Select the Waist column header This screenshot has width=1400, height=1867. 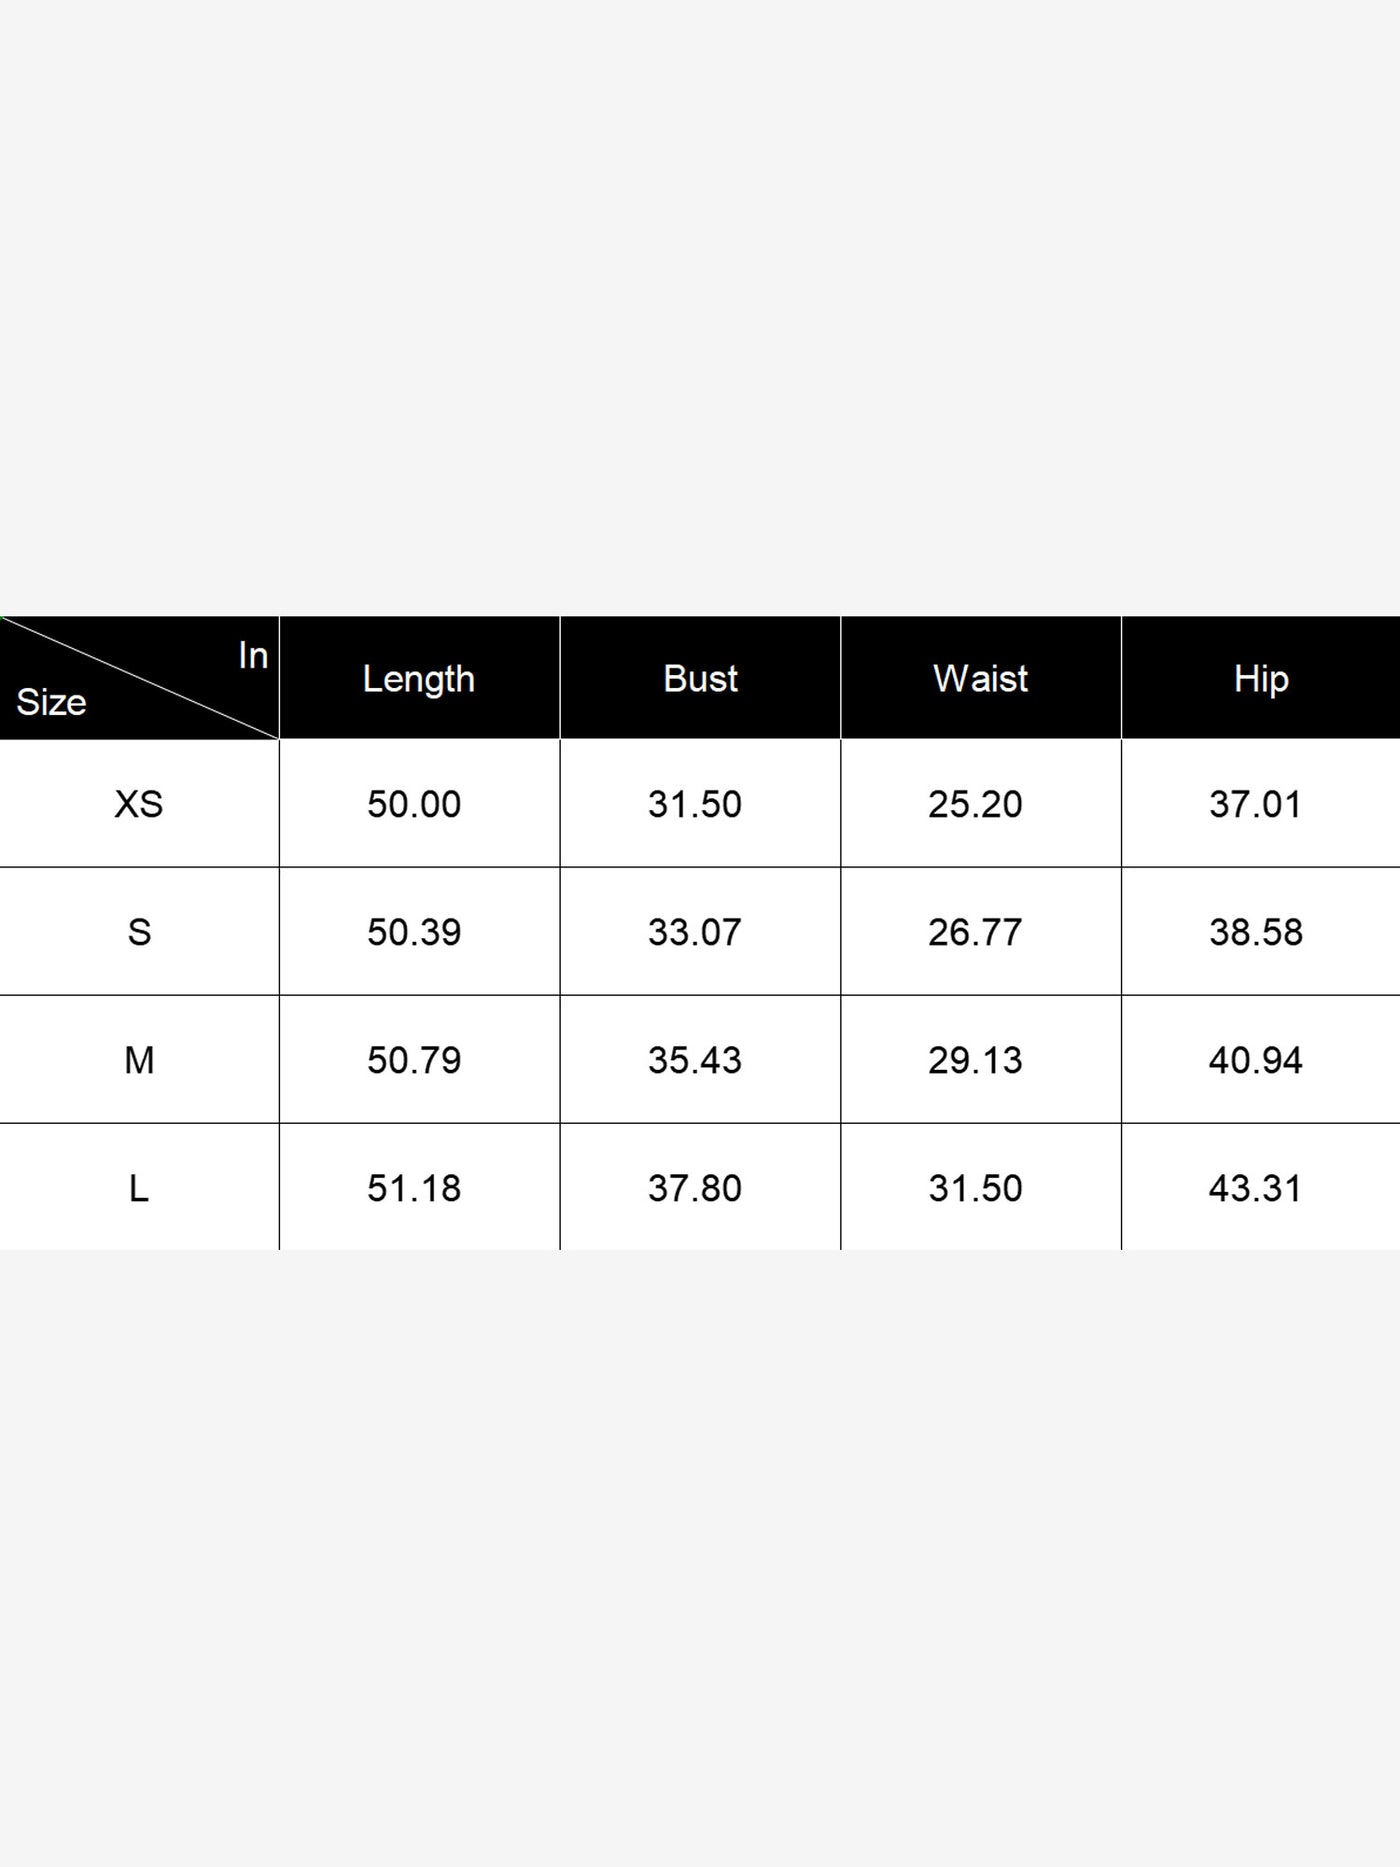tap(980, 679)
